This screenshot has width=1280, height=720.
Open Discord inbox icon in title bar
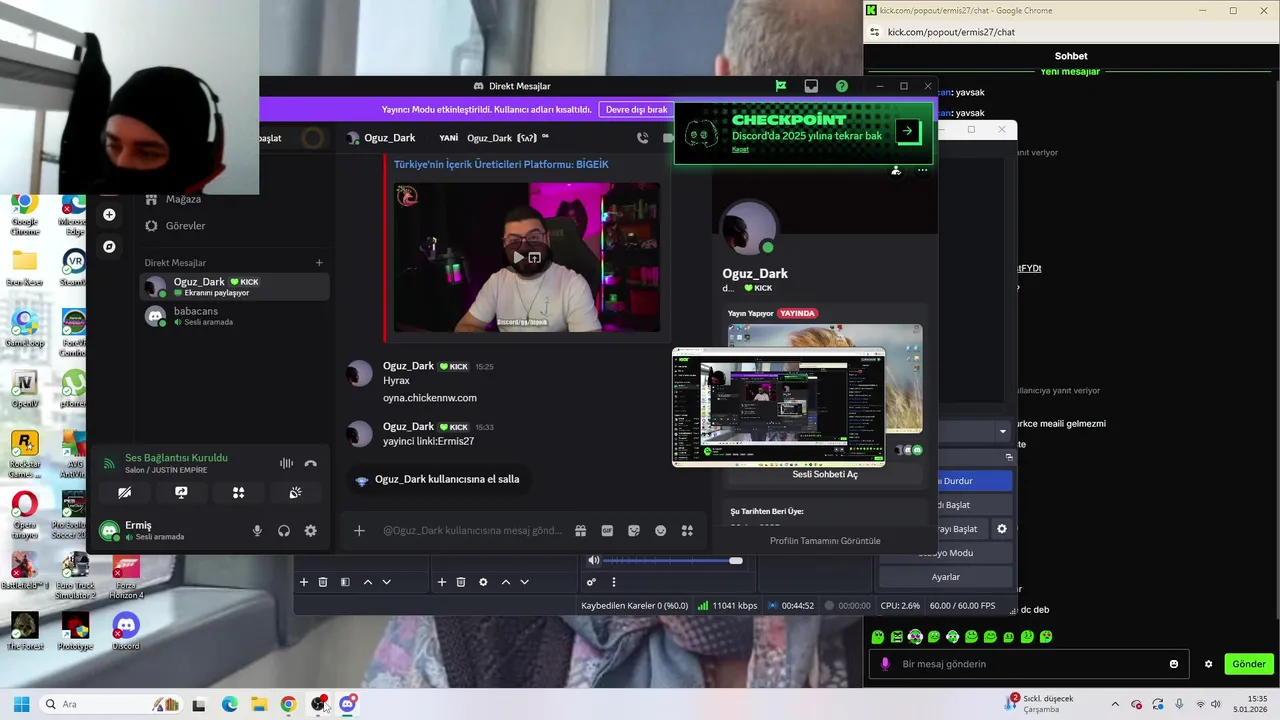[x=811, y=86]
